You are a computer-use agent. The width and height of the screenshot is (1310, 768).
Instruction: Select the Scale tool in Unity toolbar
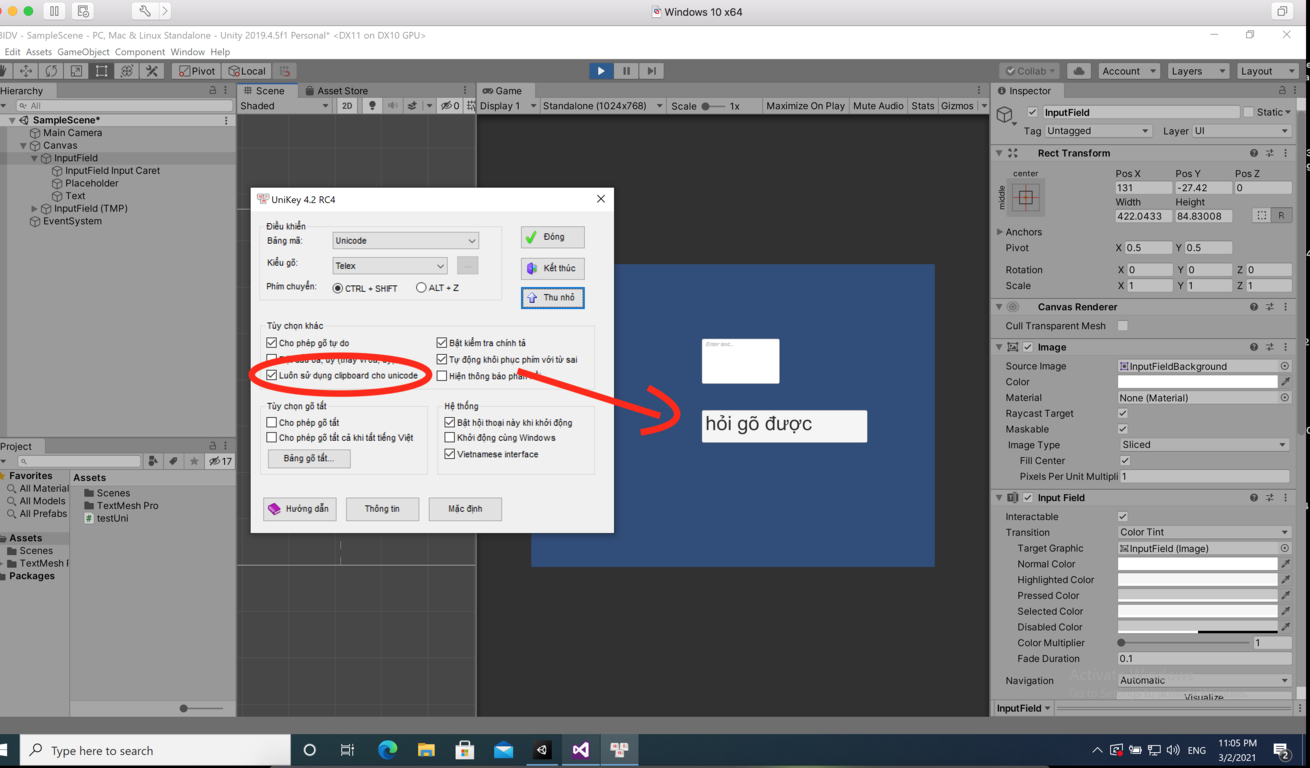tap(76, 71)
